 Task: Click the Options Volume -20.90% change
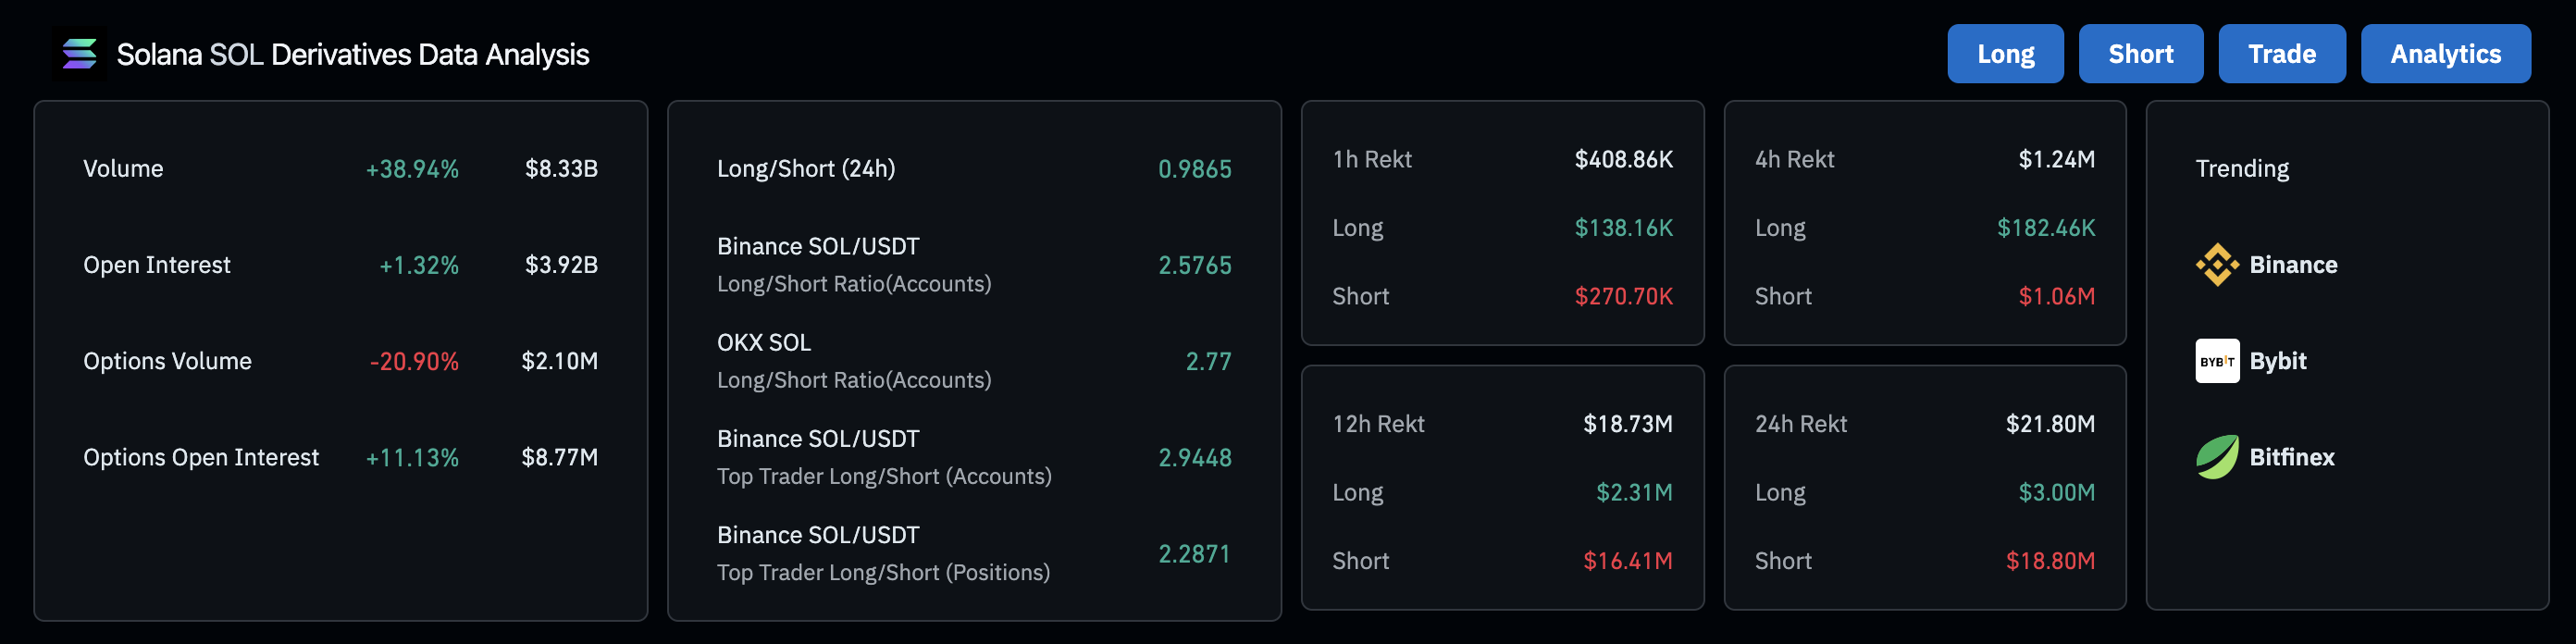point(414,361)
